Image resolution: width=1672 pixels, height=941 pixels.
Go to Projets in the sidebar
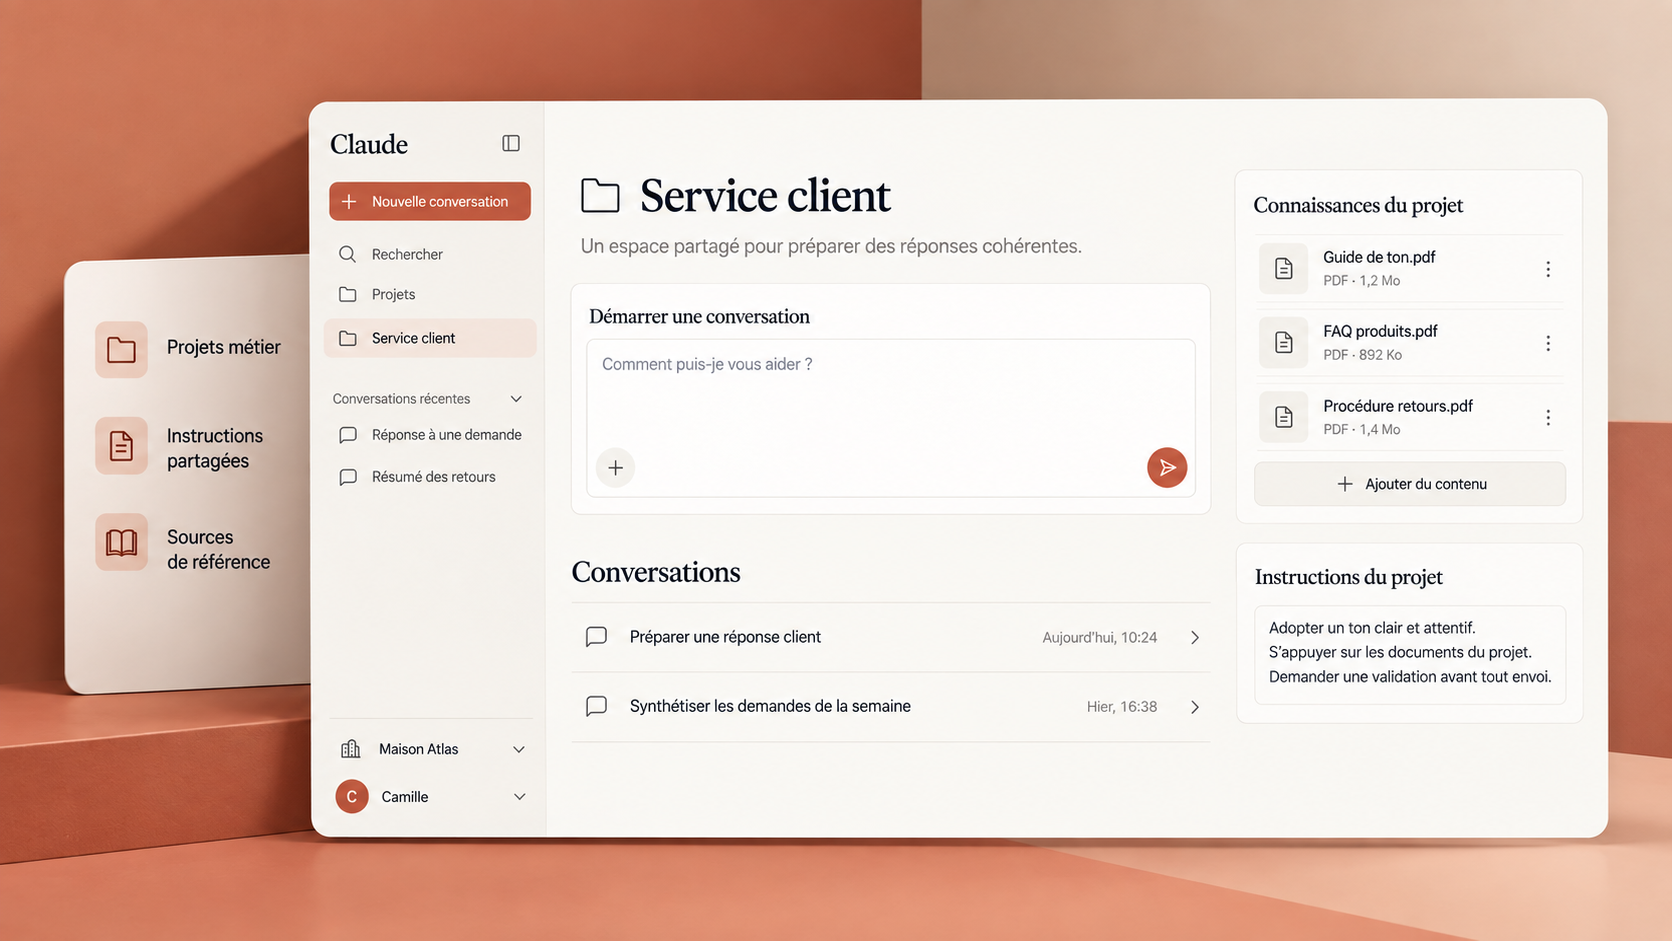click(x=430, y=294)
